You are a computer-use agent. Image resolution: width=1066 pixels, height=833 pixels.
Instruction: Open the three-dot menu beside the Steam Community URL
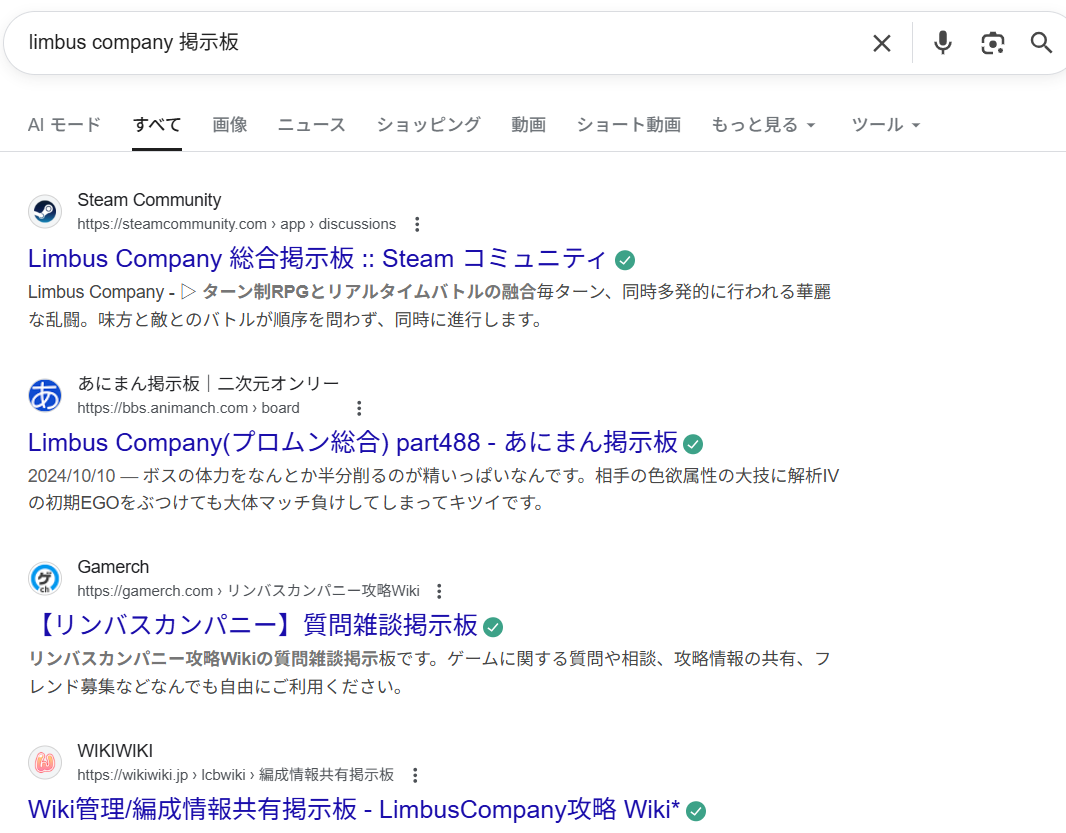[417, 225]
